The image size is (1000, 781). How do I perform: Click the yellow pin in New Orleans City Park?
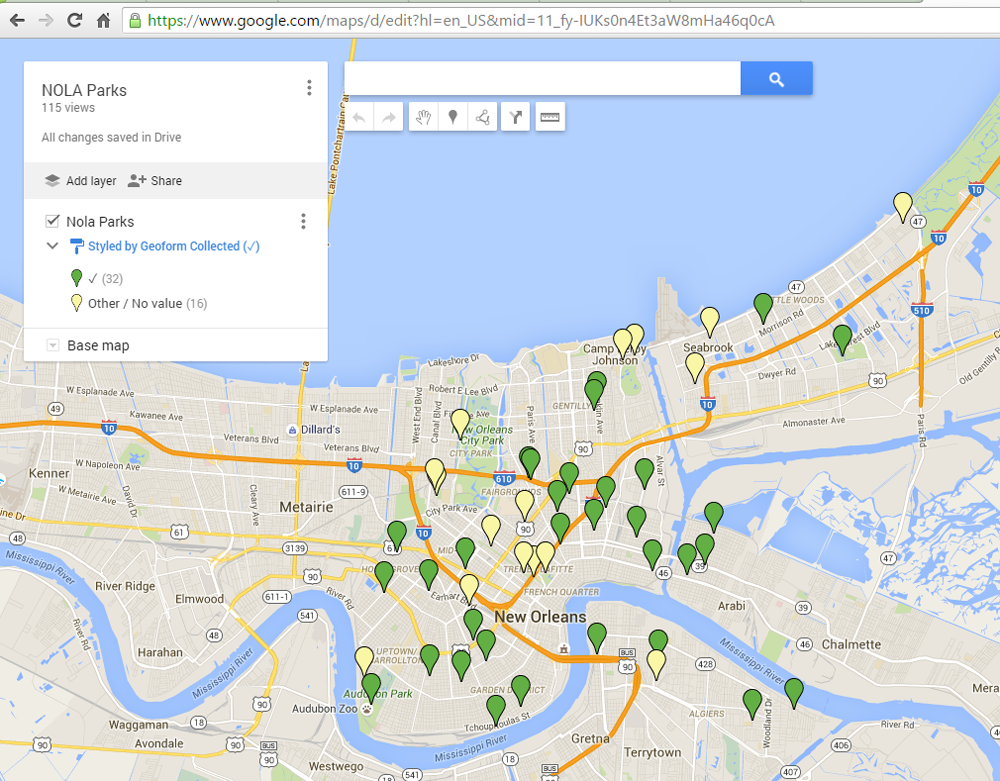coord(460,423)
